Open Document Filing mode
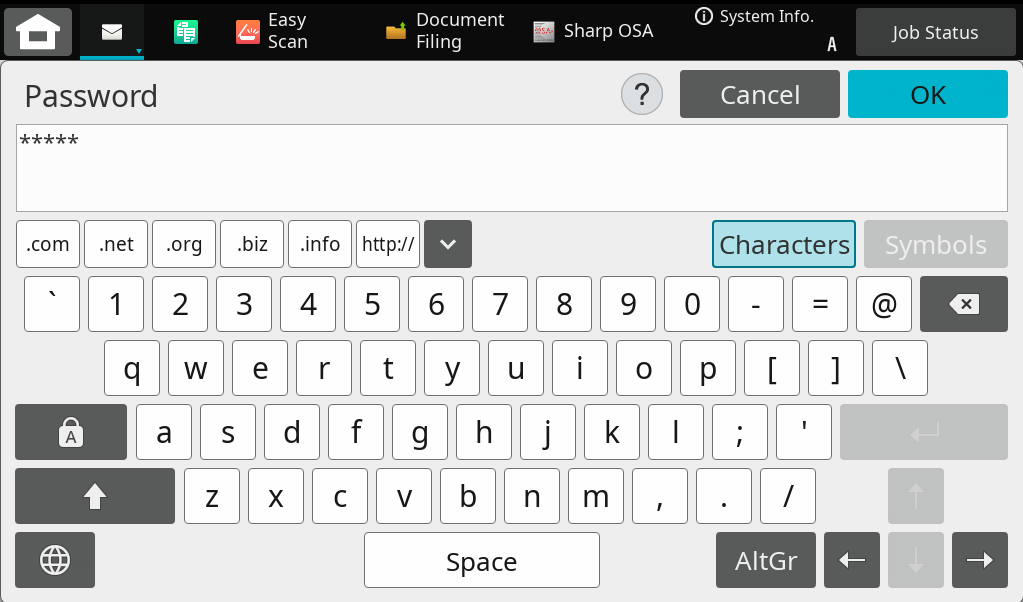The image size is (1023, 602). (446, 32)
